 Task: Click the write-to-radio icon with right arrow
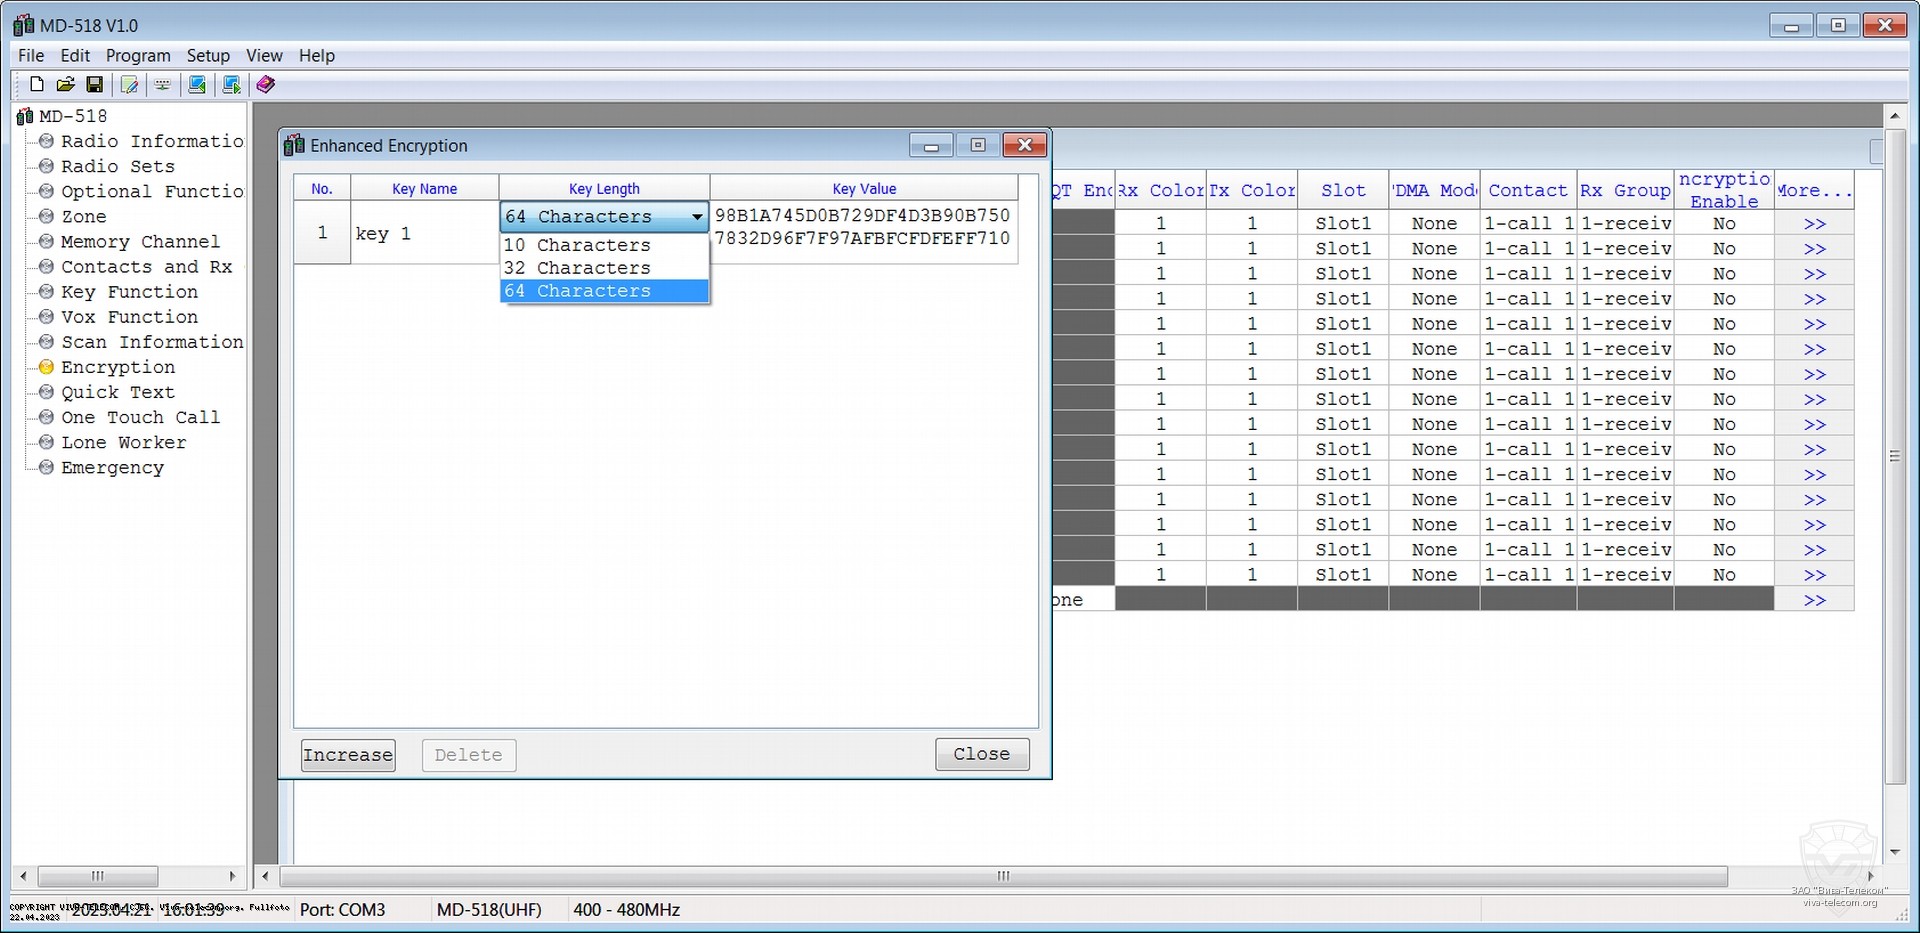click(231, 85)
